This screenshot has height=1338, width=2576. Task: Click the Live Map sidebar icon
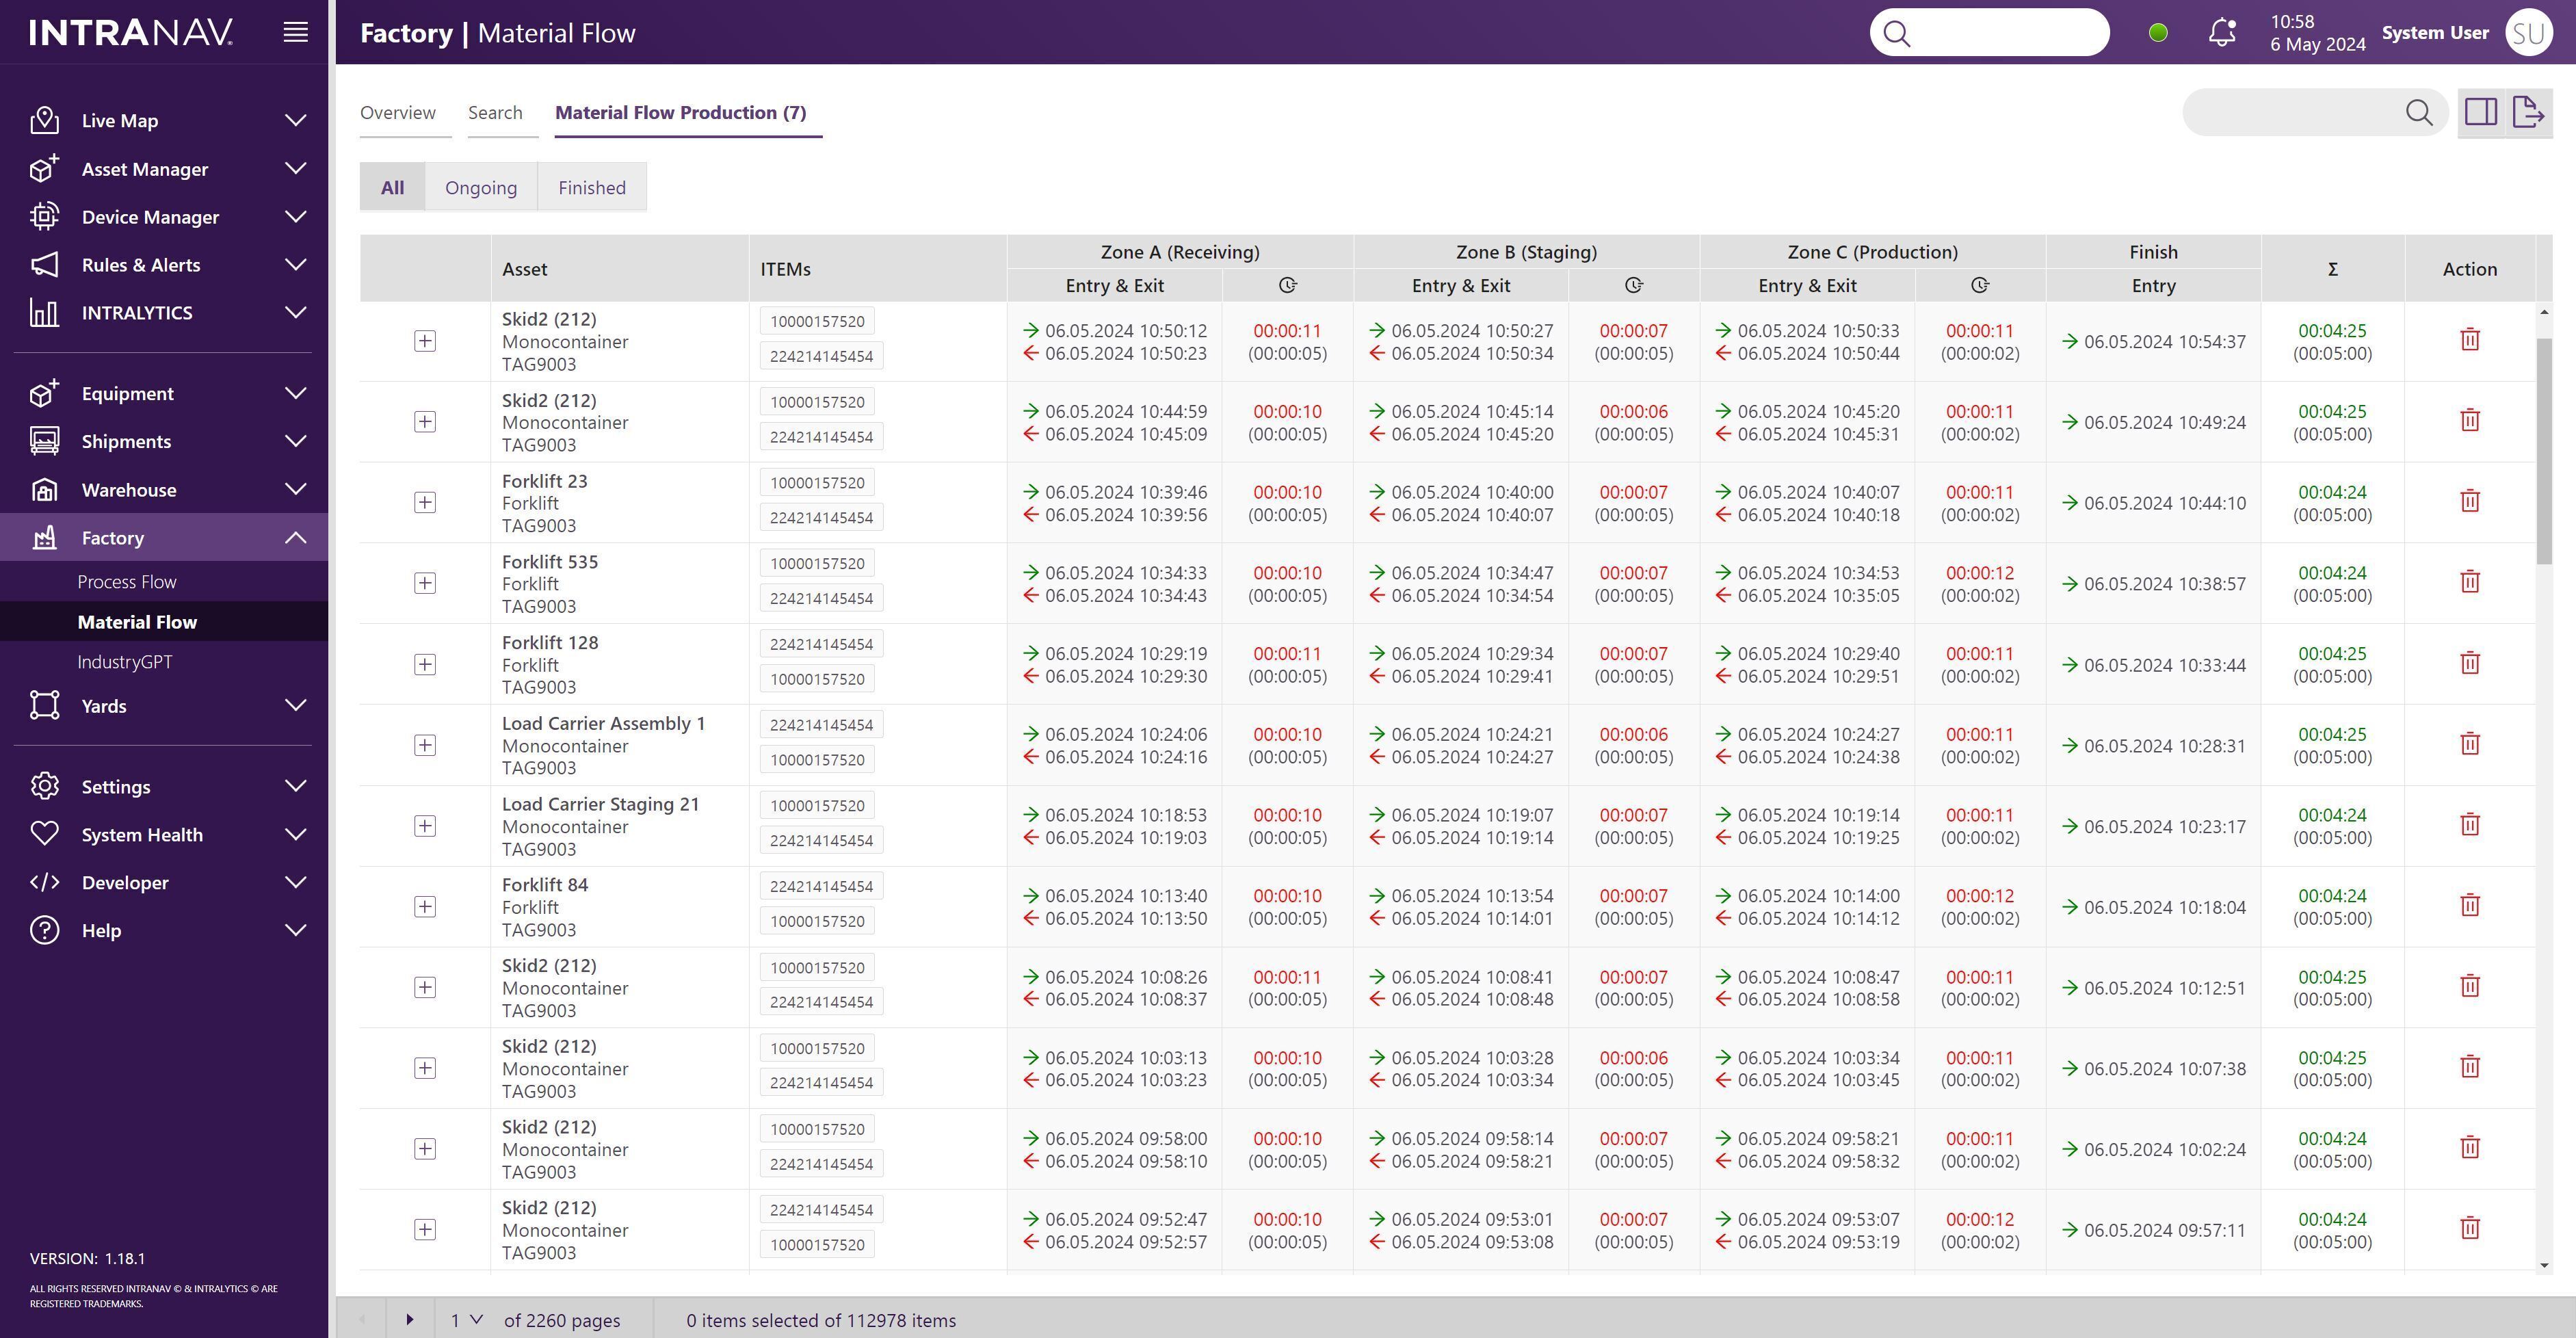point(44,120)
